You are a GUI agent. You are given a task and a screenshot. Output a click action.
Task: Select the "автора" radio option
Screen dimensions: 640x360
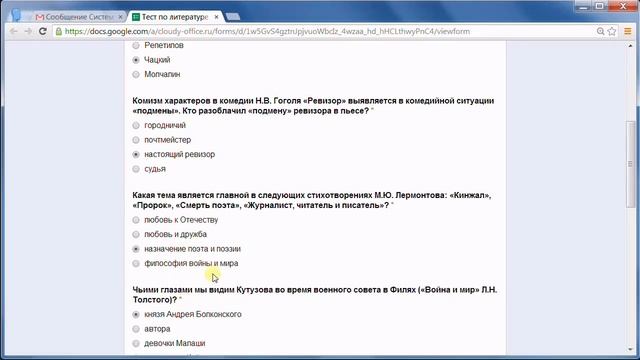(136, 329)
